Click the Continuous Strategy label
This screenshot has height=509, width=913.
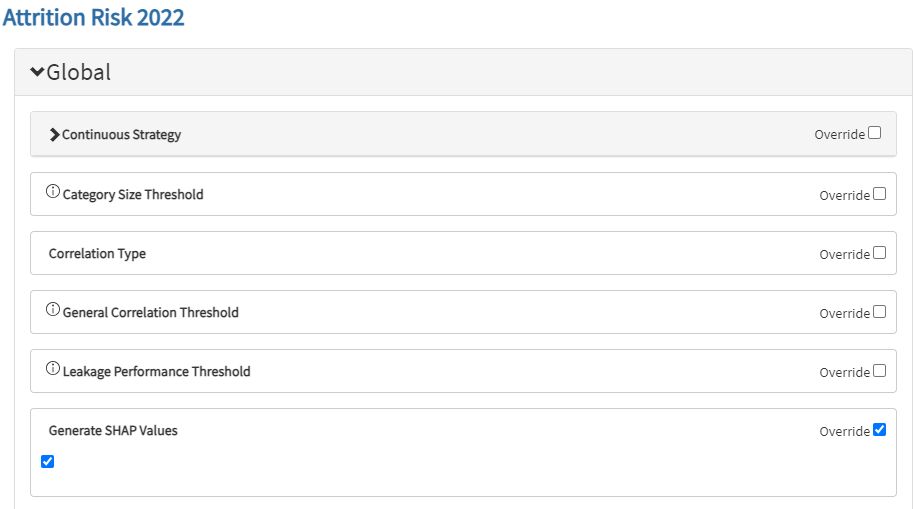coord(121,135)
